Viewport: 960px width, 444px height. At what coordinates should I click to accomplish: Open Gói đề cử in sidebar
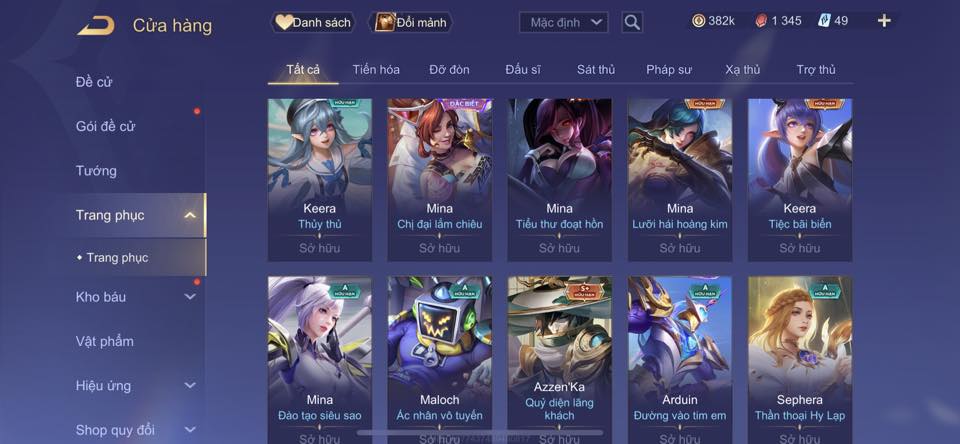[105, 126]
